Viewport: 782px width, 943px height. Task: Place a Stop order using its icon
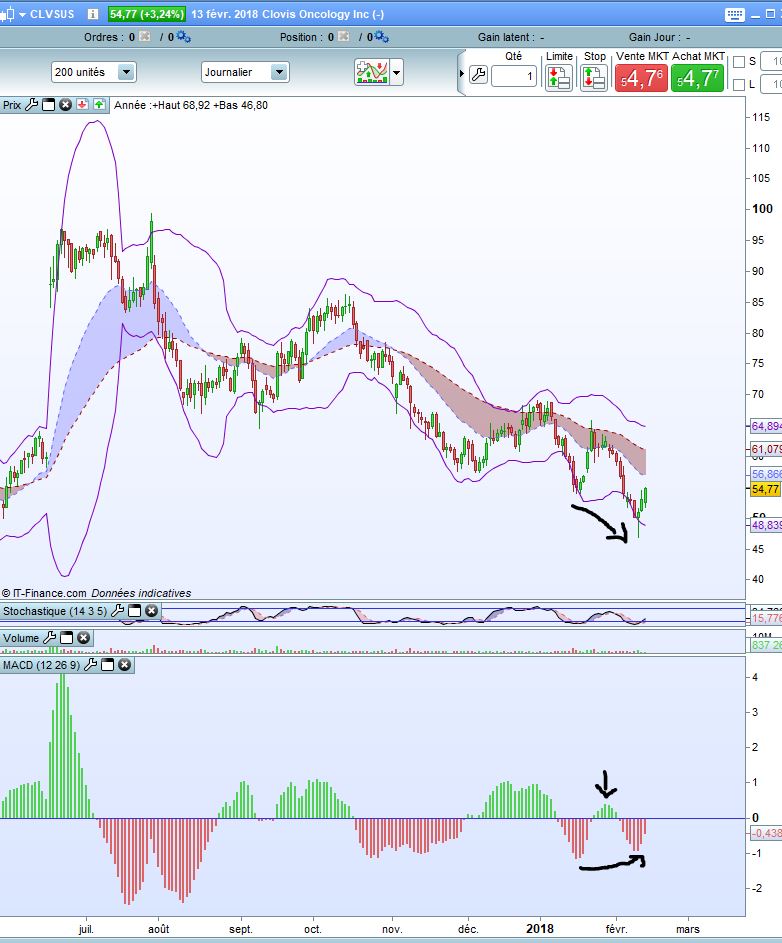593,78
